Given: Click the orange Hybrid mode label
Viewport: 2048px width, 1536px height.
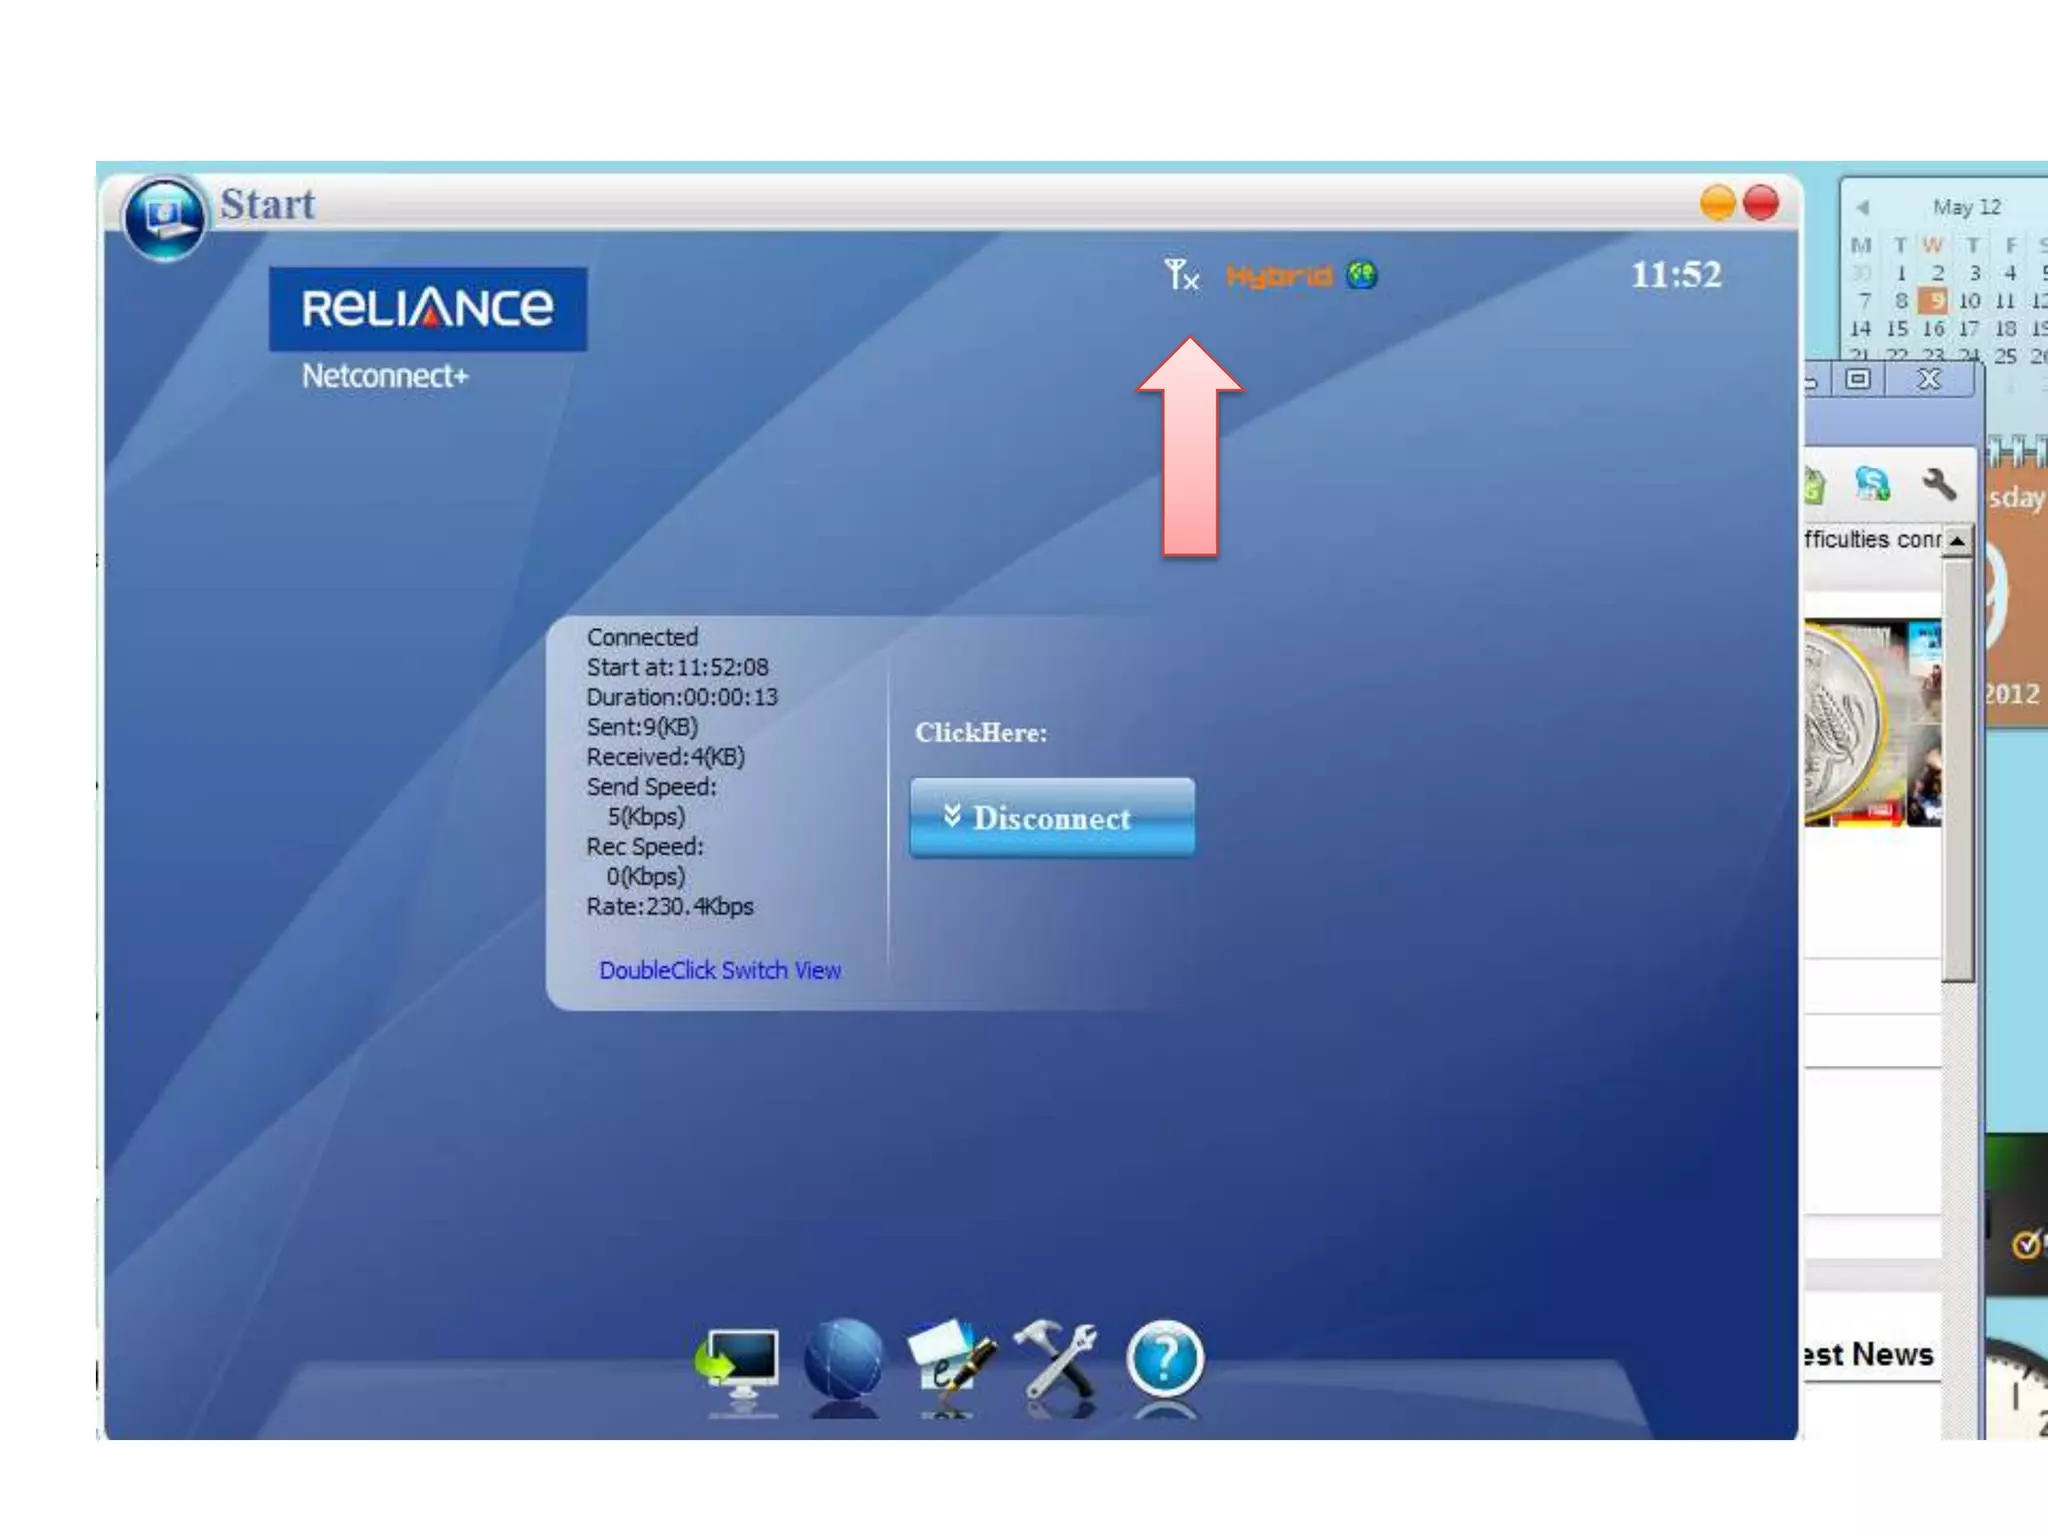Looking at the screenshot, I should tap(1279, 275).
